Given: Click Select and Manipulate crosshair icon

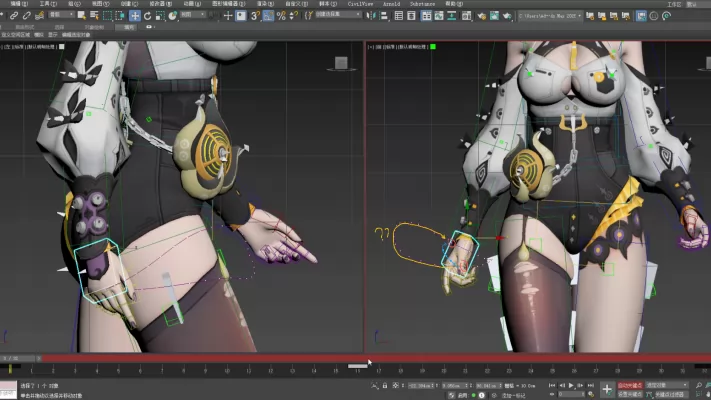Looking at the screenshot, I should [228, 16].
